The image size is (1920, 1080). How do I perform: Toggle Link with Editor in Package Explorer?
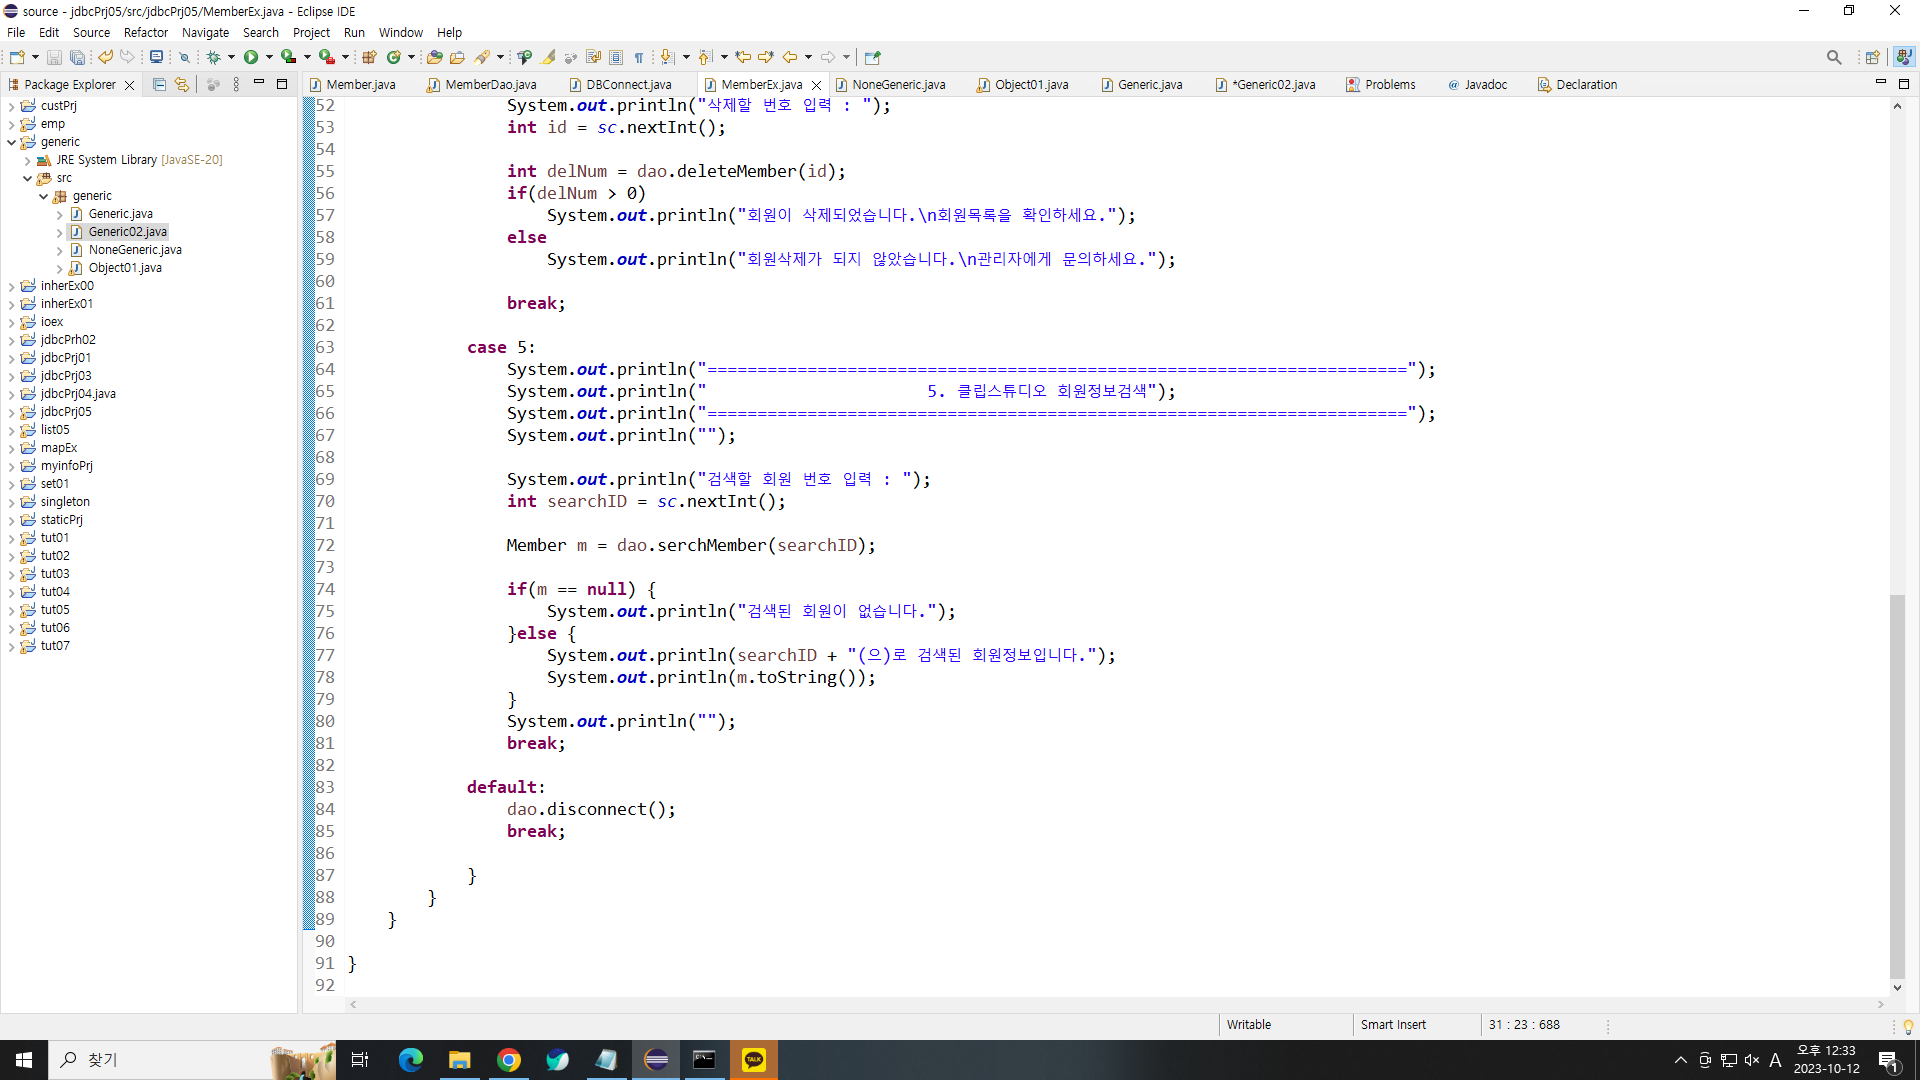tap(181, 85)
